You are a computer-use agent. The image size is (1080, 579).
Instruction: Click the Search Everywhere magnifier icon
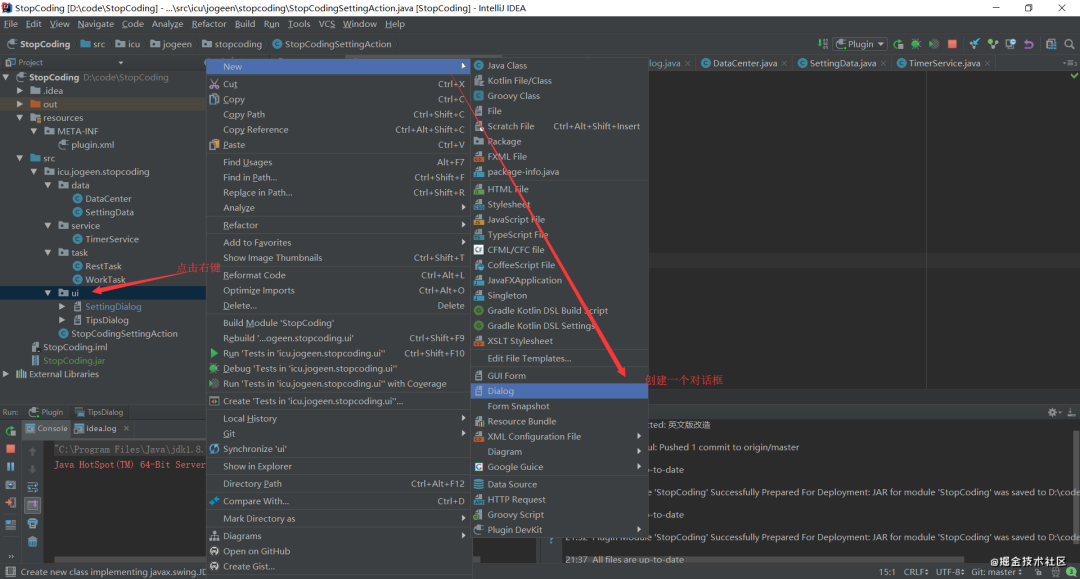pyautogui.click(x=1070, y=44)
